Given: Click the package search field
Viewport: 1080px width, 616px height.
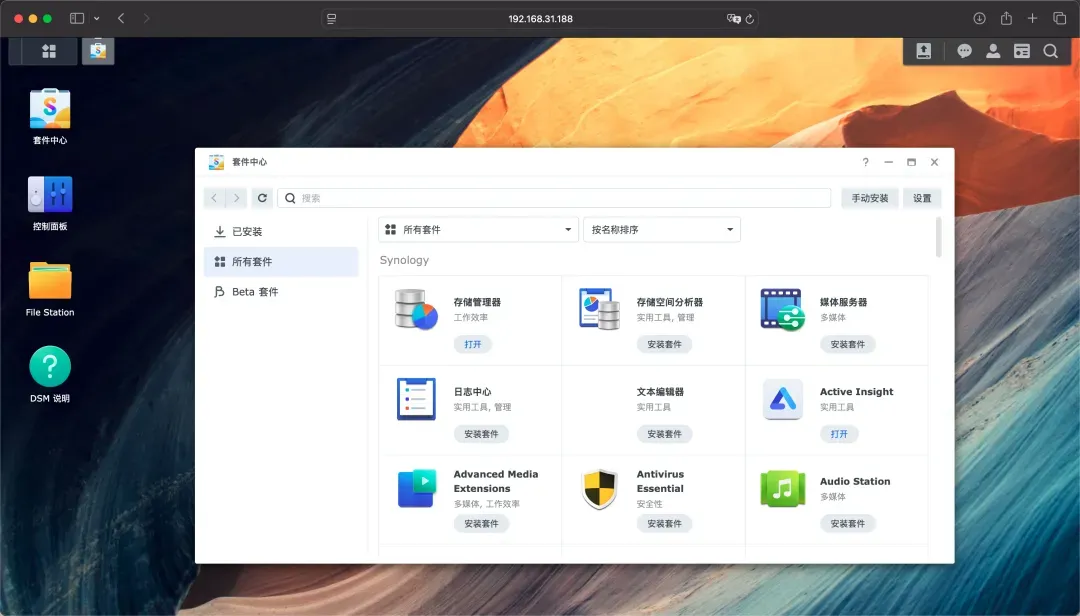Looking at the screenshot, I should tap(554, 198).
